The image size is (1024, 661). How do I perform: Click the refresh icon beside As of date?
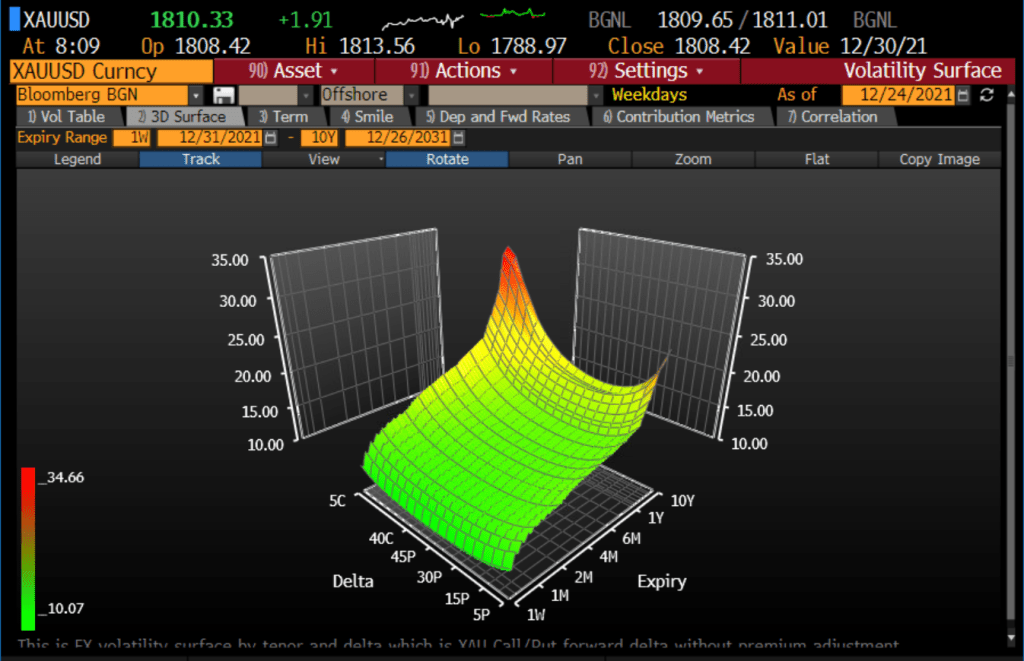[x=988, y=95]
